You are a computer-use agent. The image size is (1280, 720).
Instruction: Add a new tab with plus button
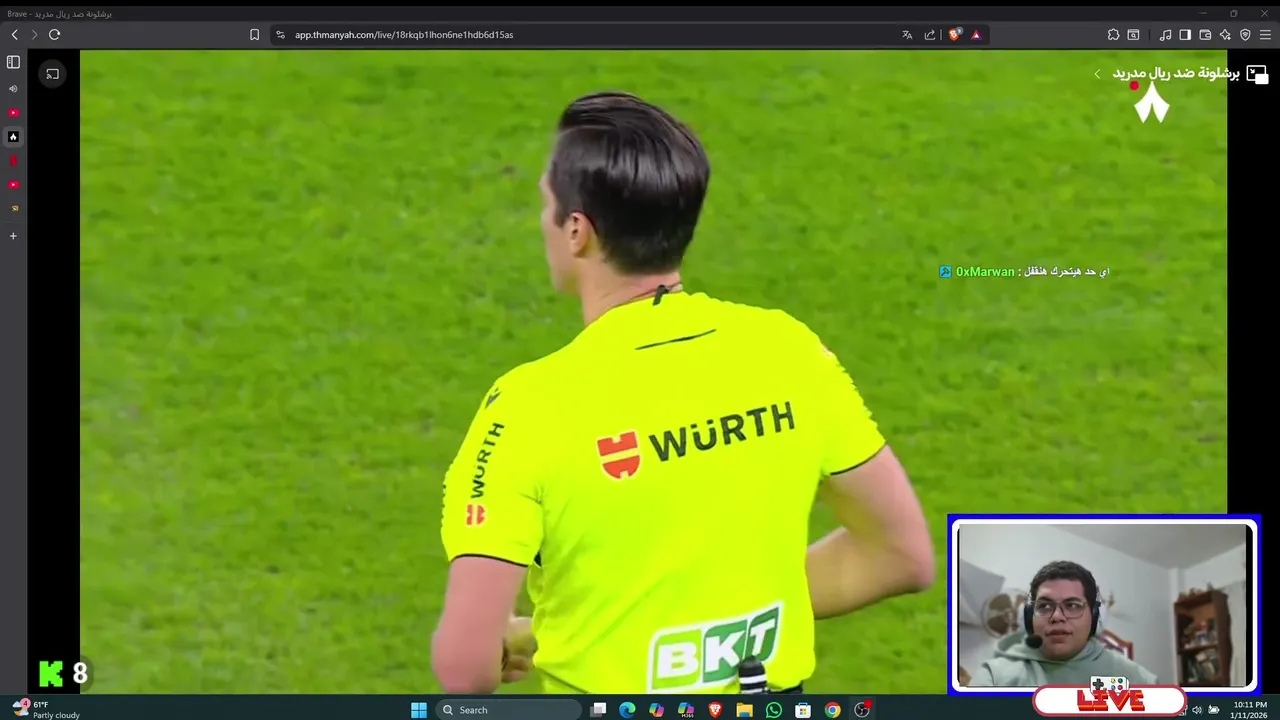[x=13, y=236]
